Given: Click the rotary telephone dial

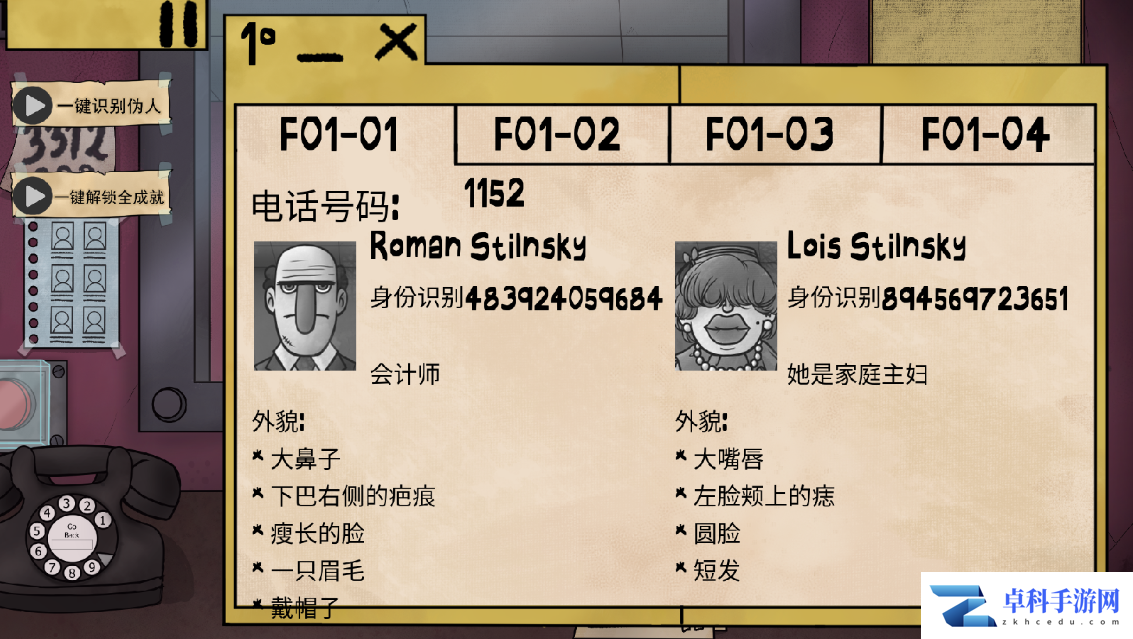Looking at the screenshot, I should 71,536.
